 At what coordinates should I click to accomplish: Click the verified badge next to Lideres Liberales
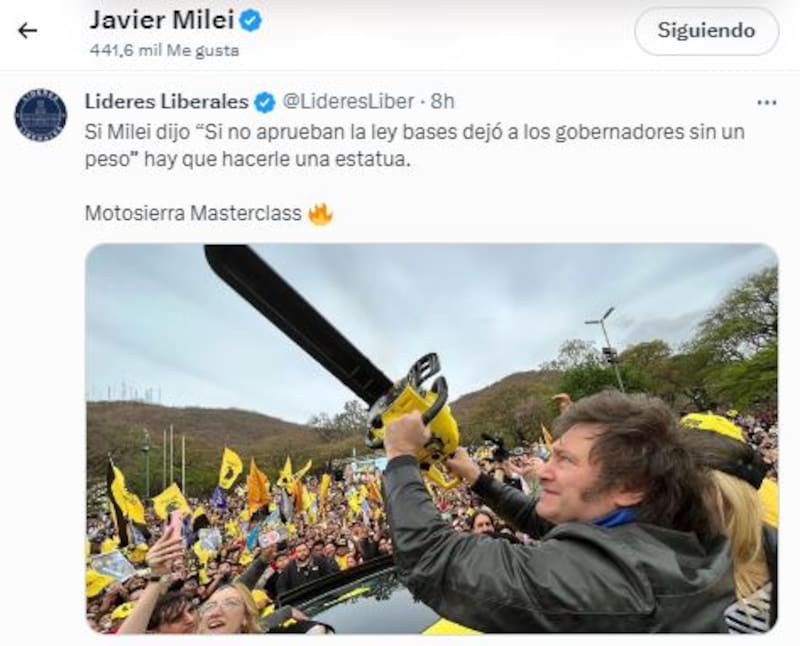coord(265,103)
